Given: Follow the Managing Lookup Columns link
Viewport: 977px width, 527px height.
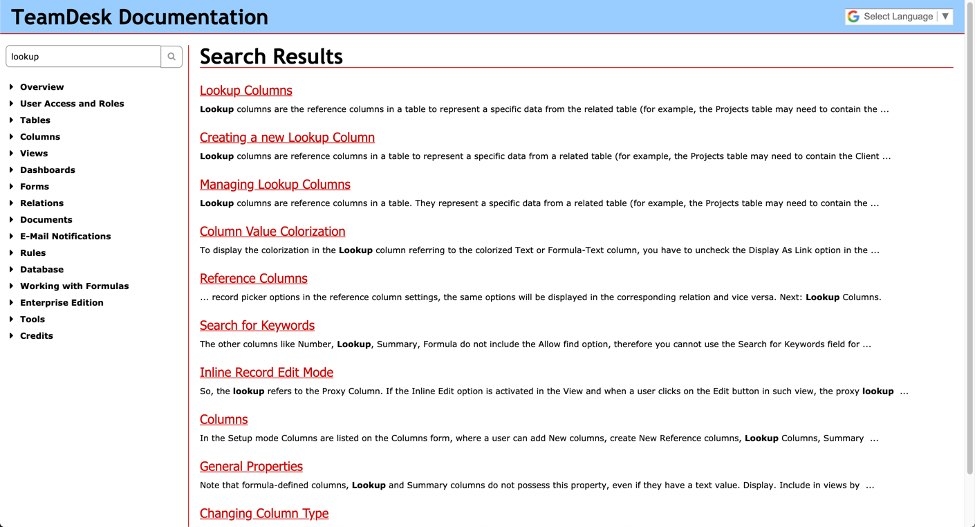Looking at the screenshot, I should (x=275, y=185).
